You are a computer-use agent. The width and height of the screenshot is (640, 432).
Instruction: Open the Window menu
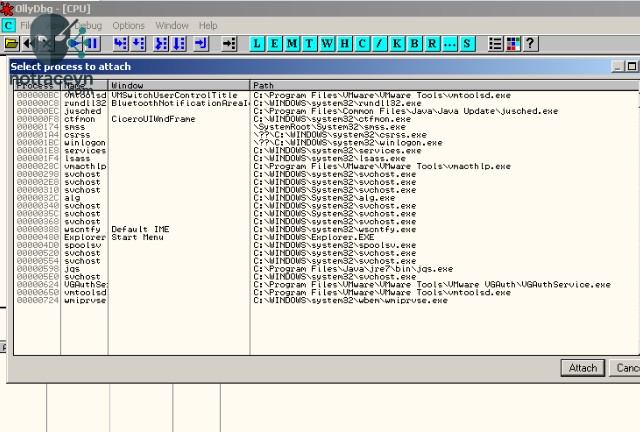pyautogui.click(x=172, y=26)
